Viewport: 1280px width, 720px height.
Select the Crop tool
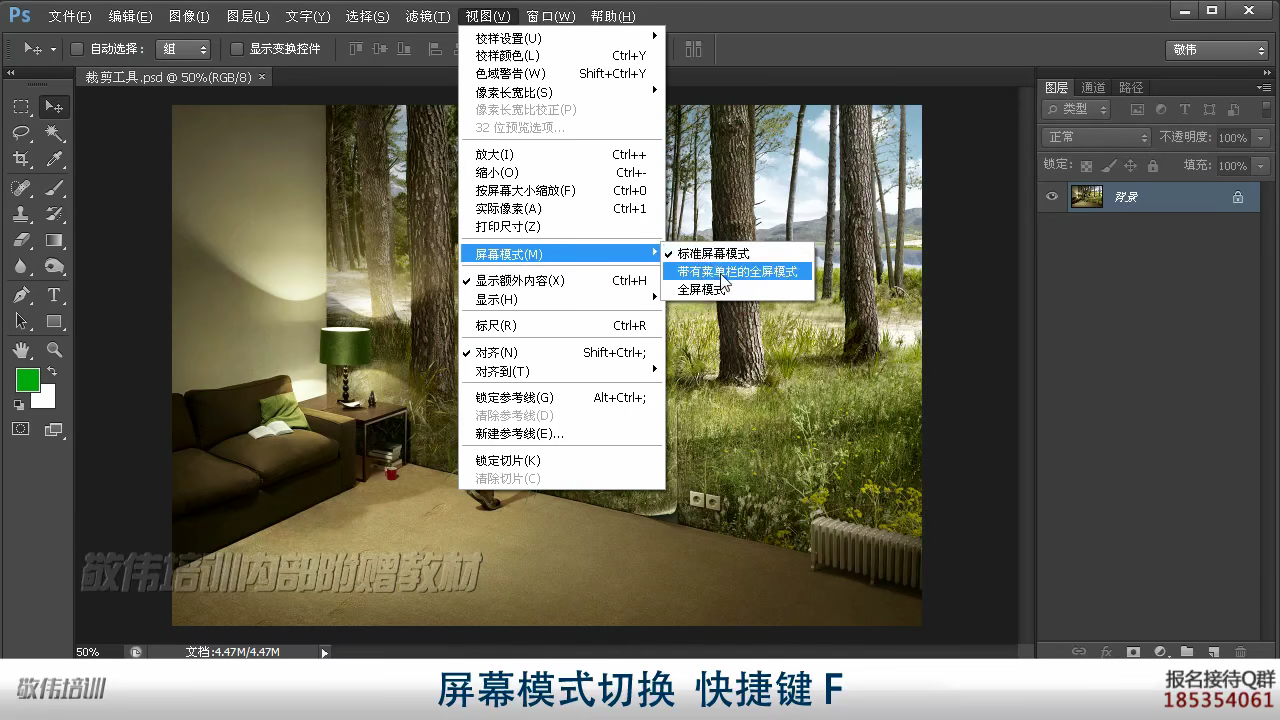click(21, 159)
